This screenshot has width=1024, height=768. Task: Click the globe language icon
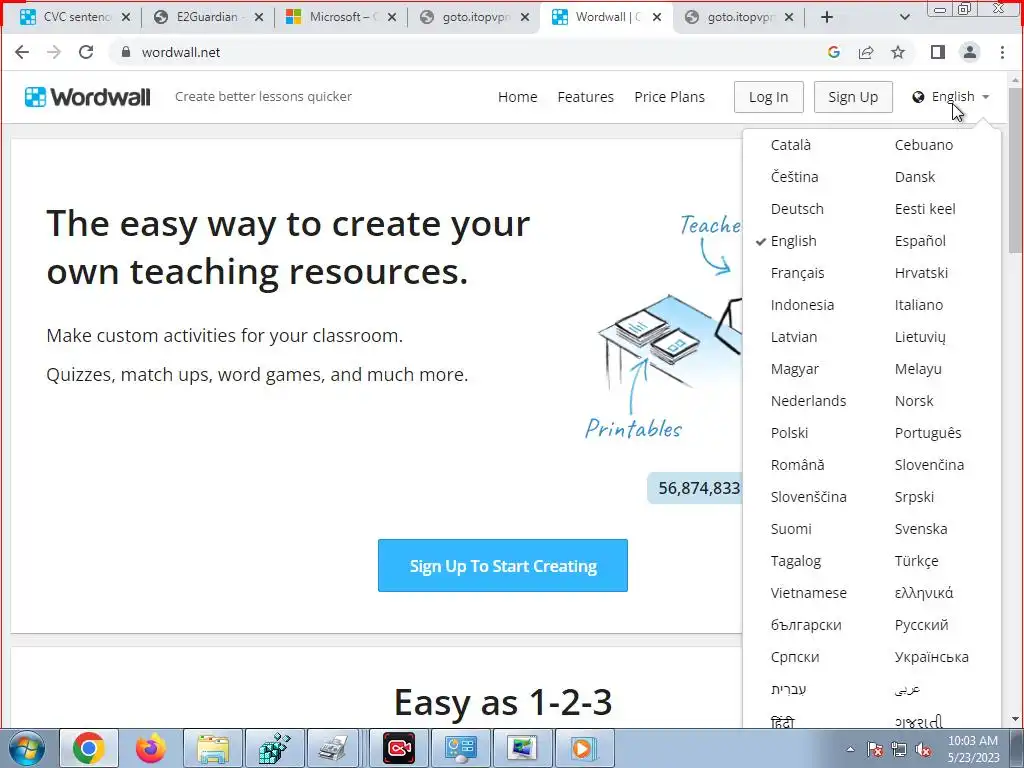(x=918, y=97)
